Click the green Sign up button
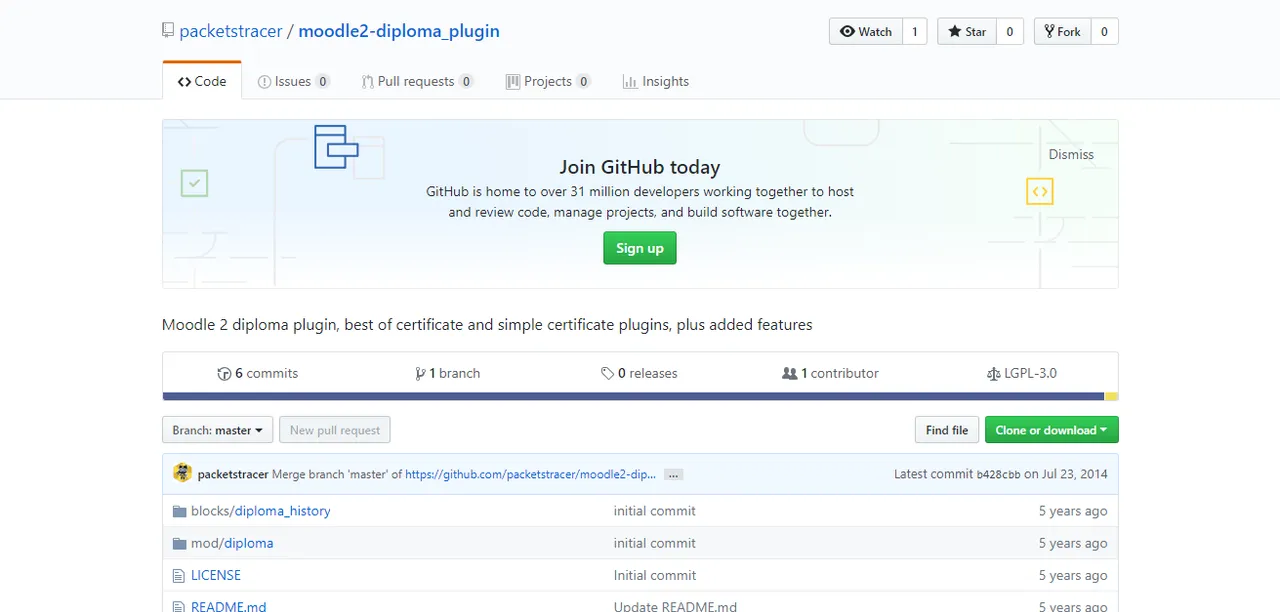This screenshot has width=1280, height=612. tap(640, 248)
